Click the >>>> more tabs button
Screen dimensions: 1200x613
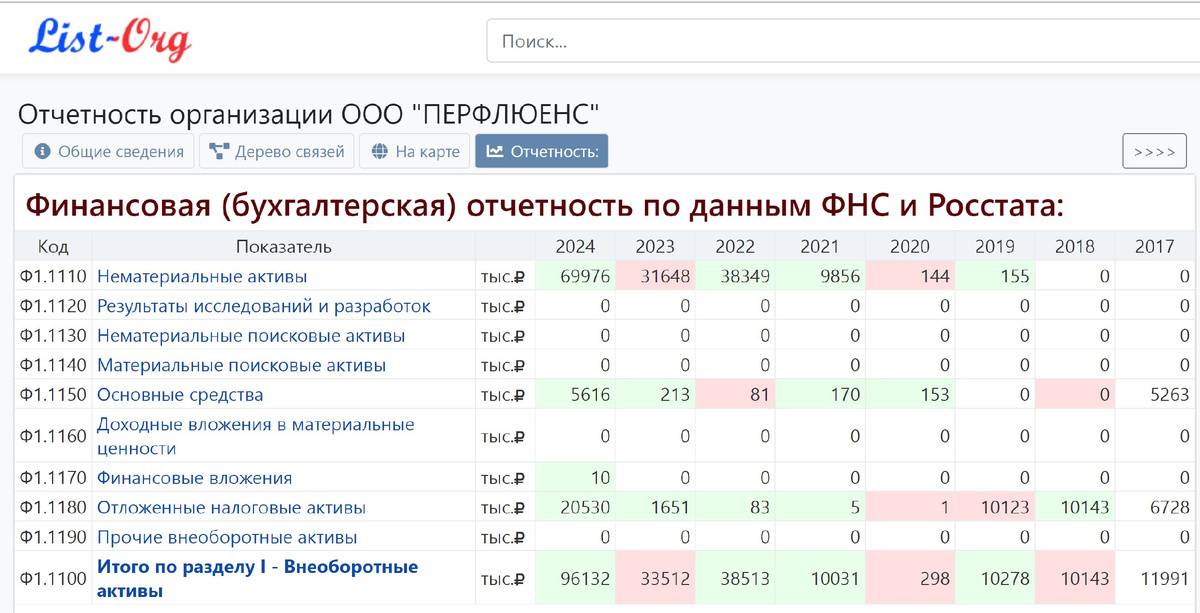point(1155,152)
